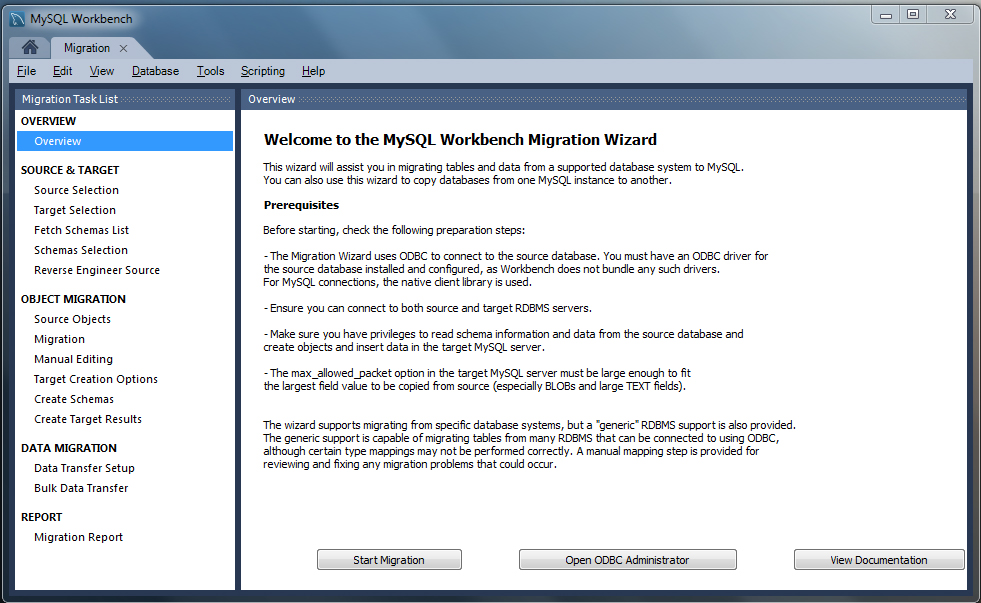Select Source Selection step
981x603 pixels.
76,190
